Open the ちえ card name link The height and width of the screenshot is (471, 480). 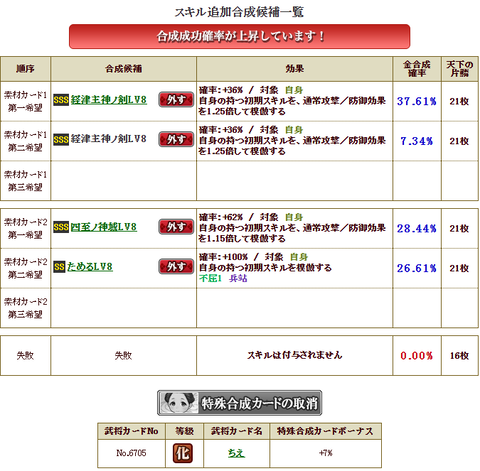(x=236, y=453)
